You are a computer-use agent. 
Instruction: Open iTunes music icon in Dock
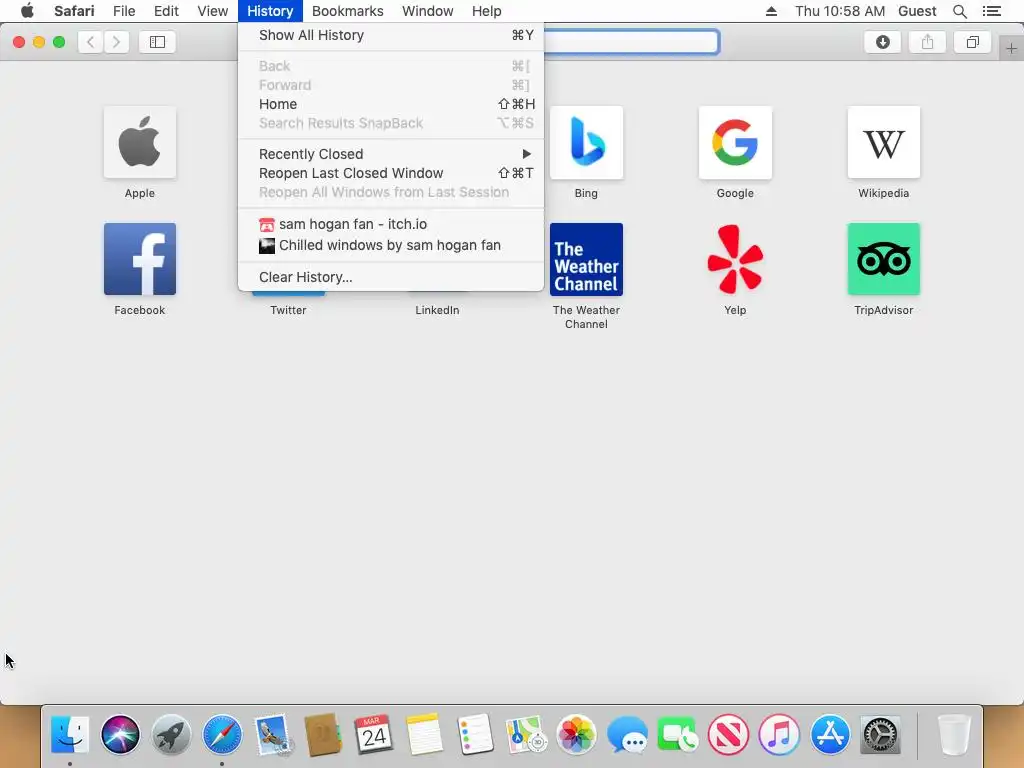779,734
